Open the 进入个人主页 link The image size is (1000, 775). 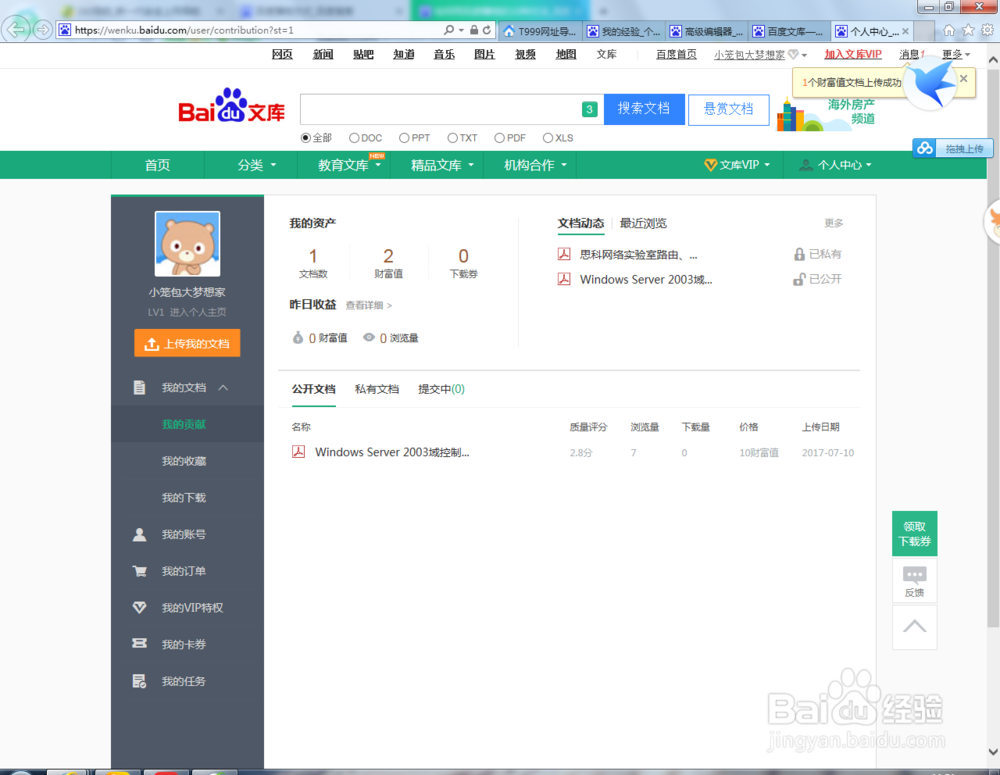(198, 313)
